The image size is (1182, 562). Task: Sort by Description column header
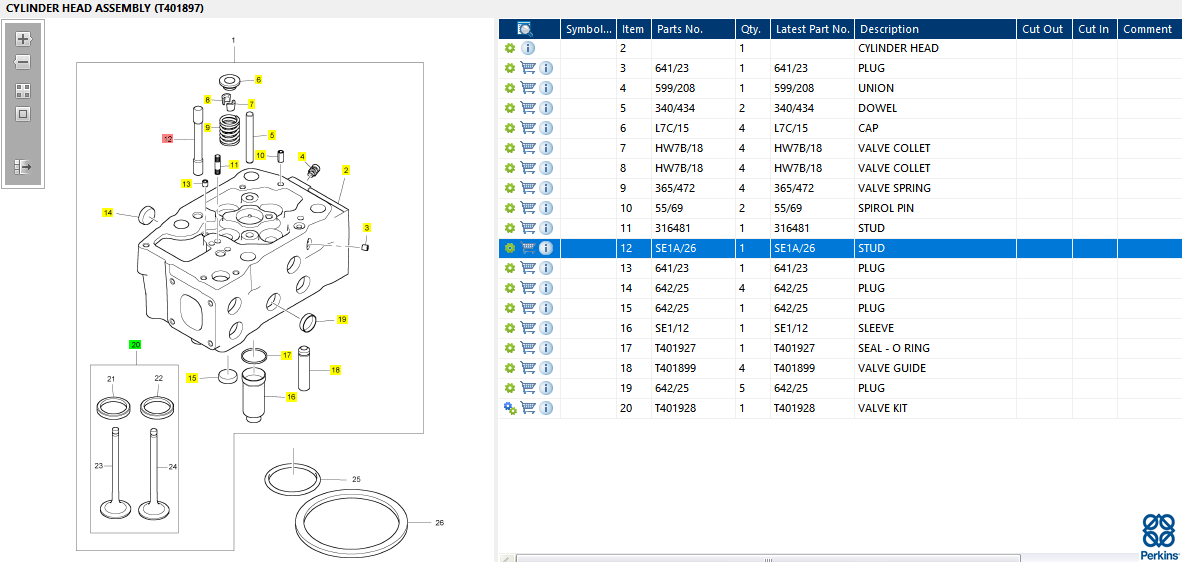tap(935, 29)
